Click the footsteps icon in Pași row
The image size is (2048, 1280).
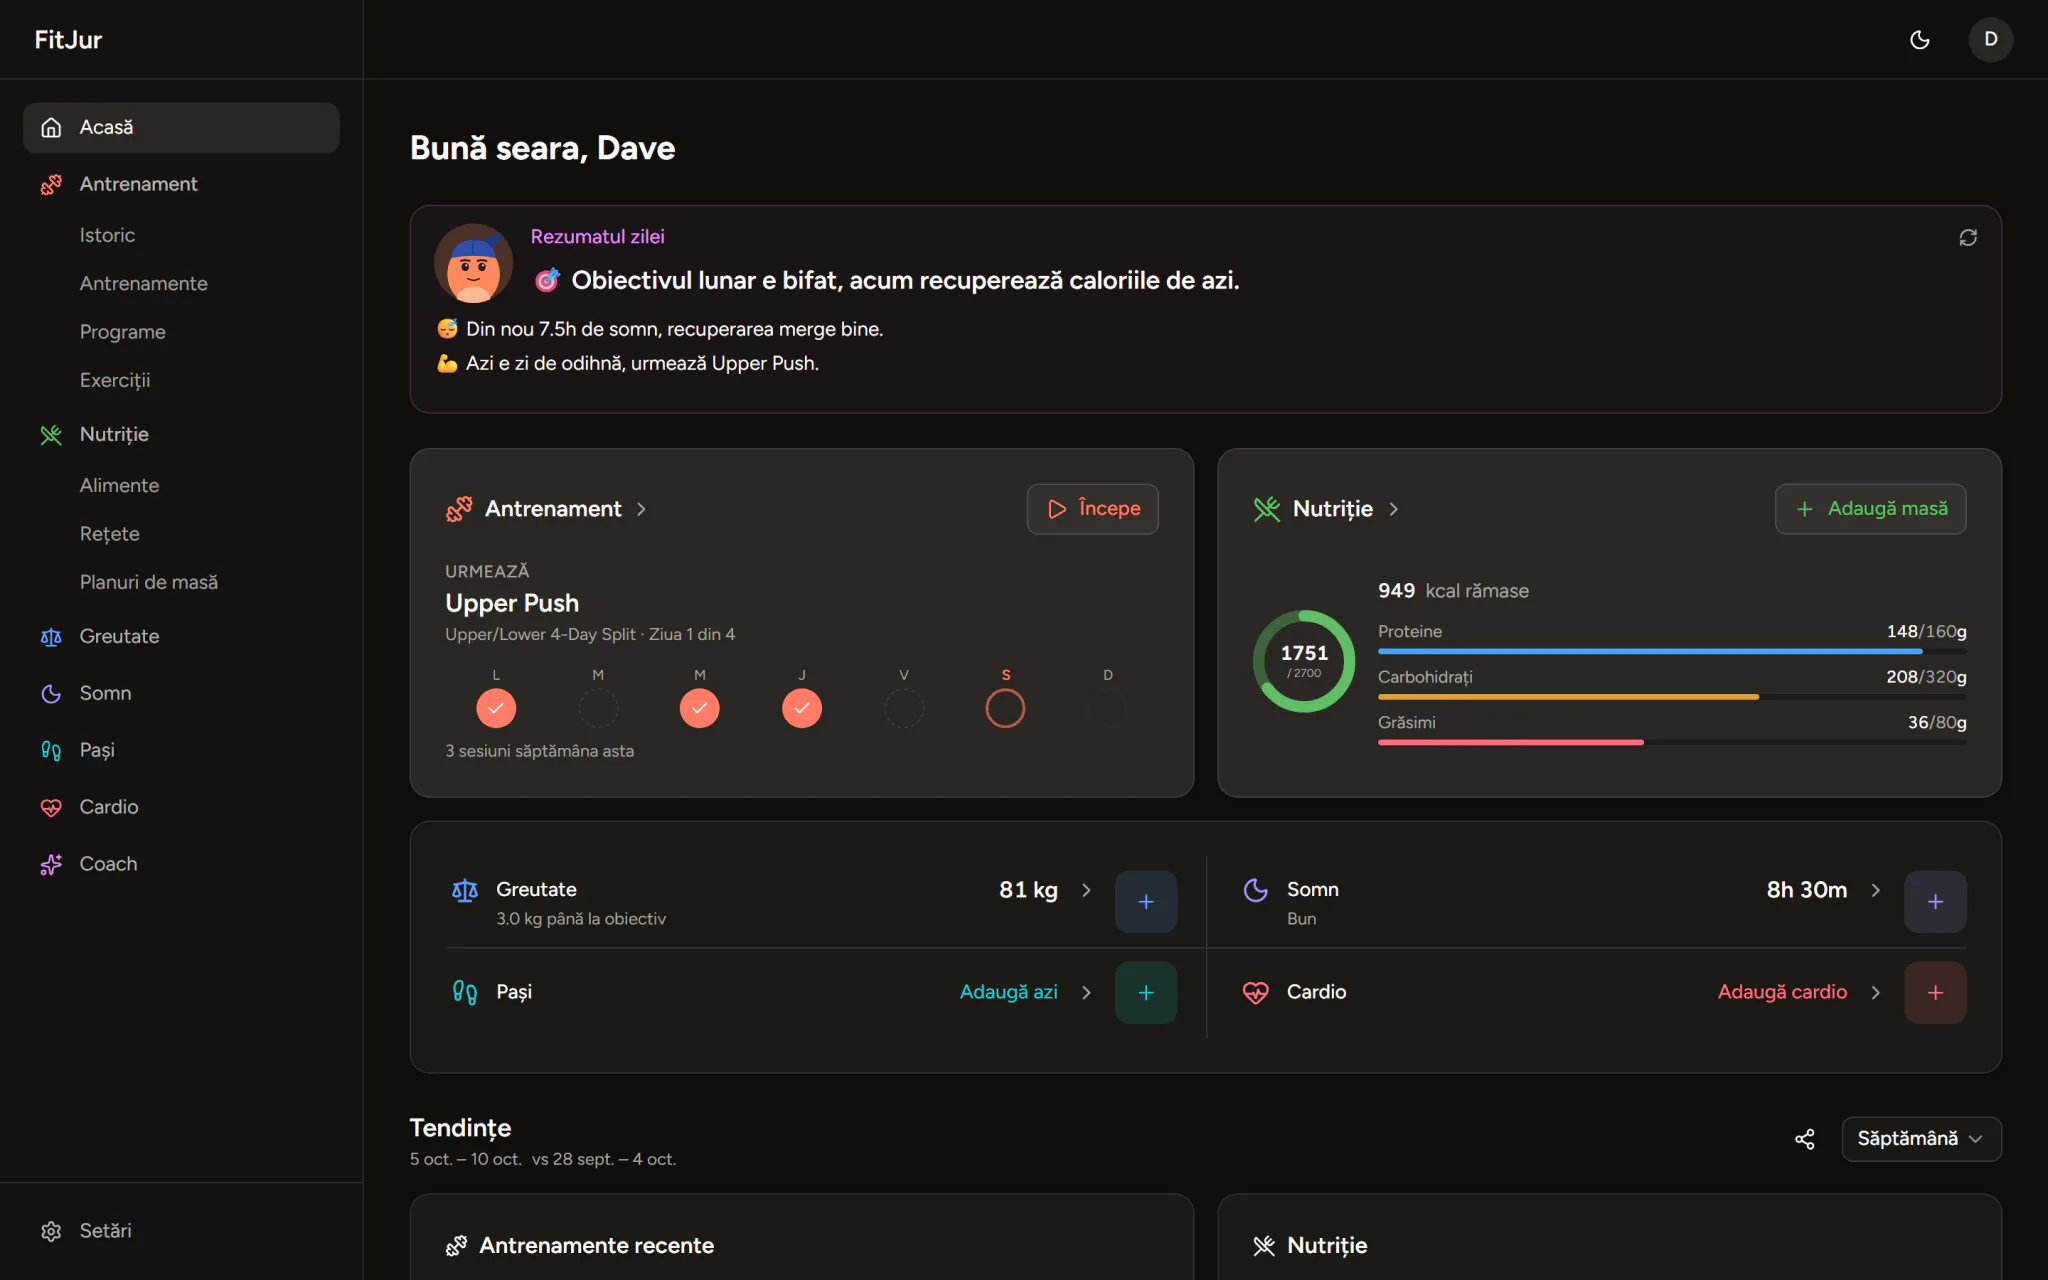464,992
